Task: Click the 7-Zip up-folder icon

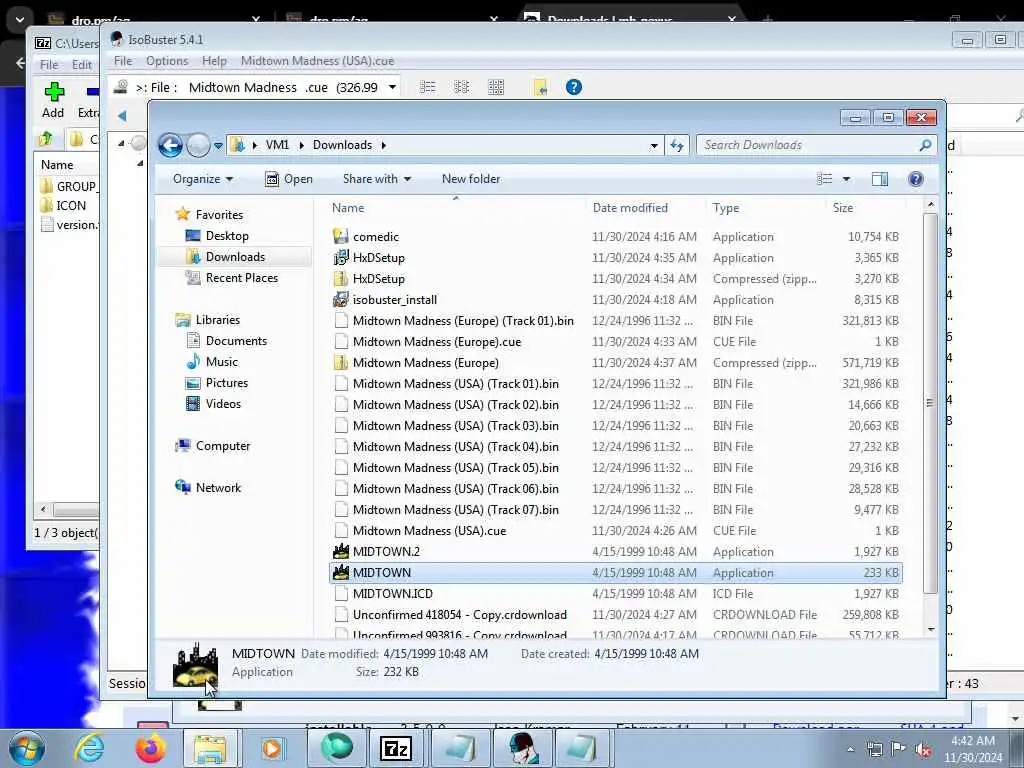Action: pyautogui.click(x=46, y=138)
